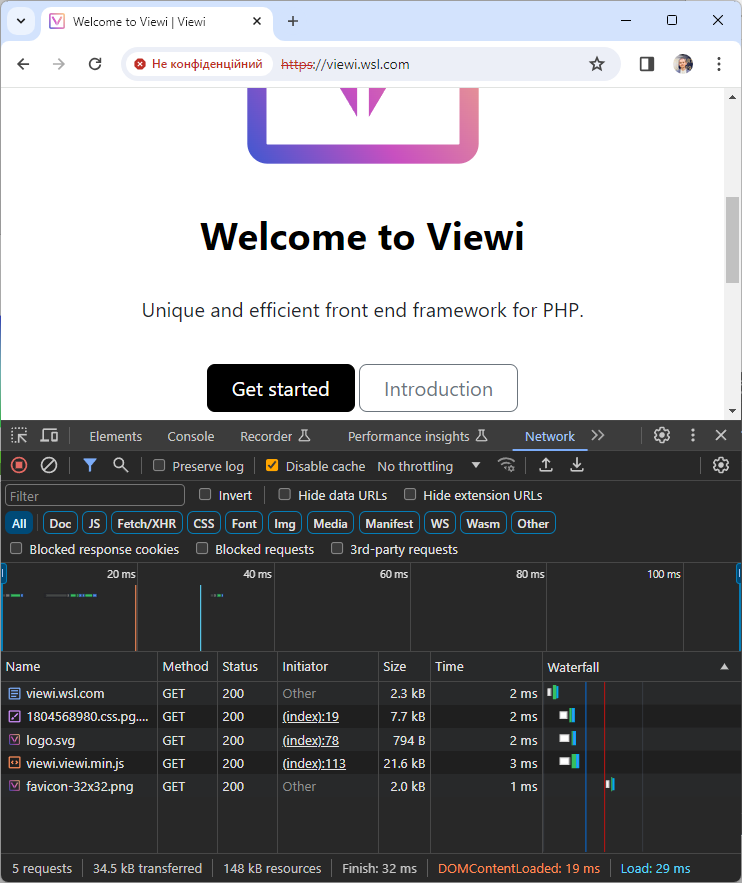
Task: Switch to the Recorder tab
Action: pyautogui.click(x=275, y=436)
